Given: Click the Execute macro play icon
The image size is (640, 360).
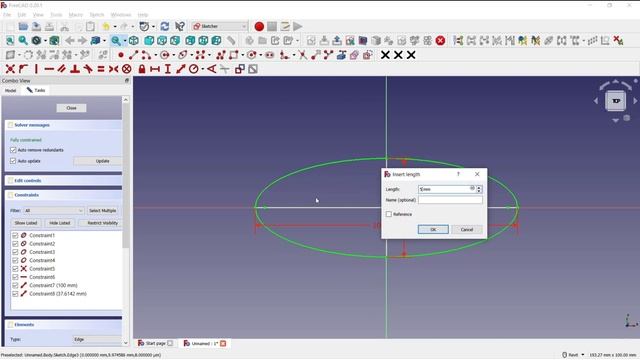Looking at the screenshot, I should (298, 27).
